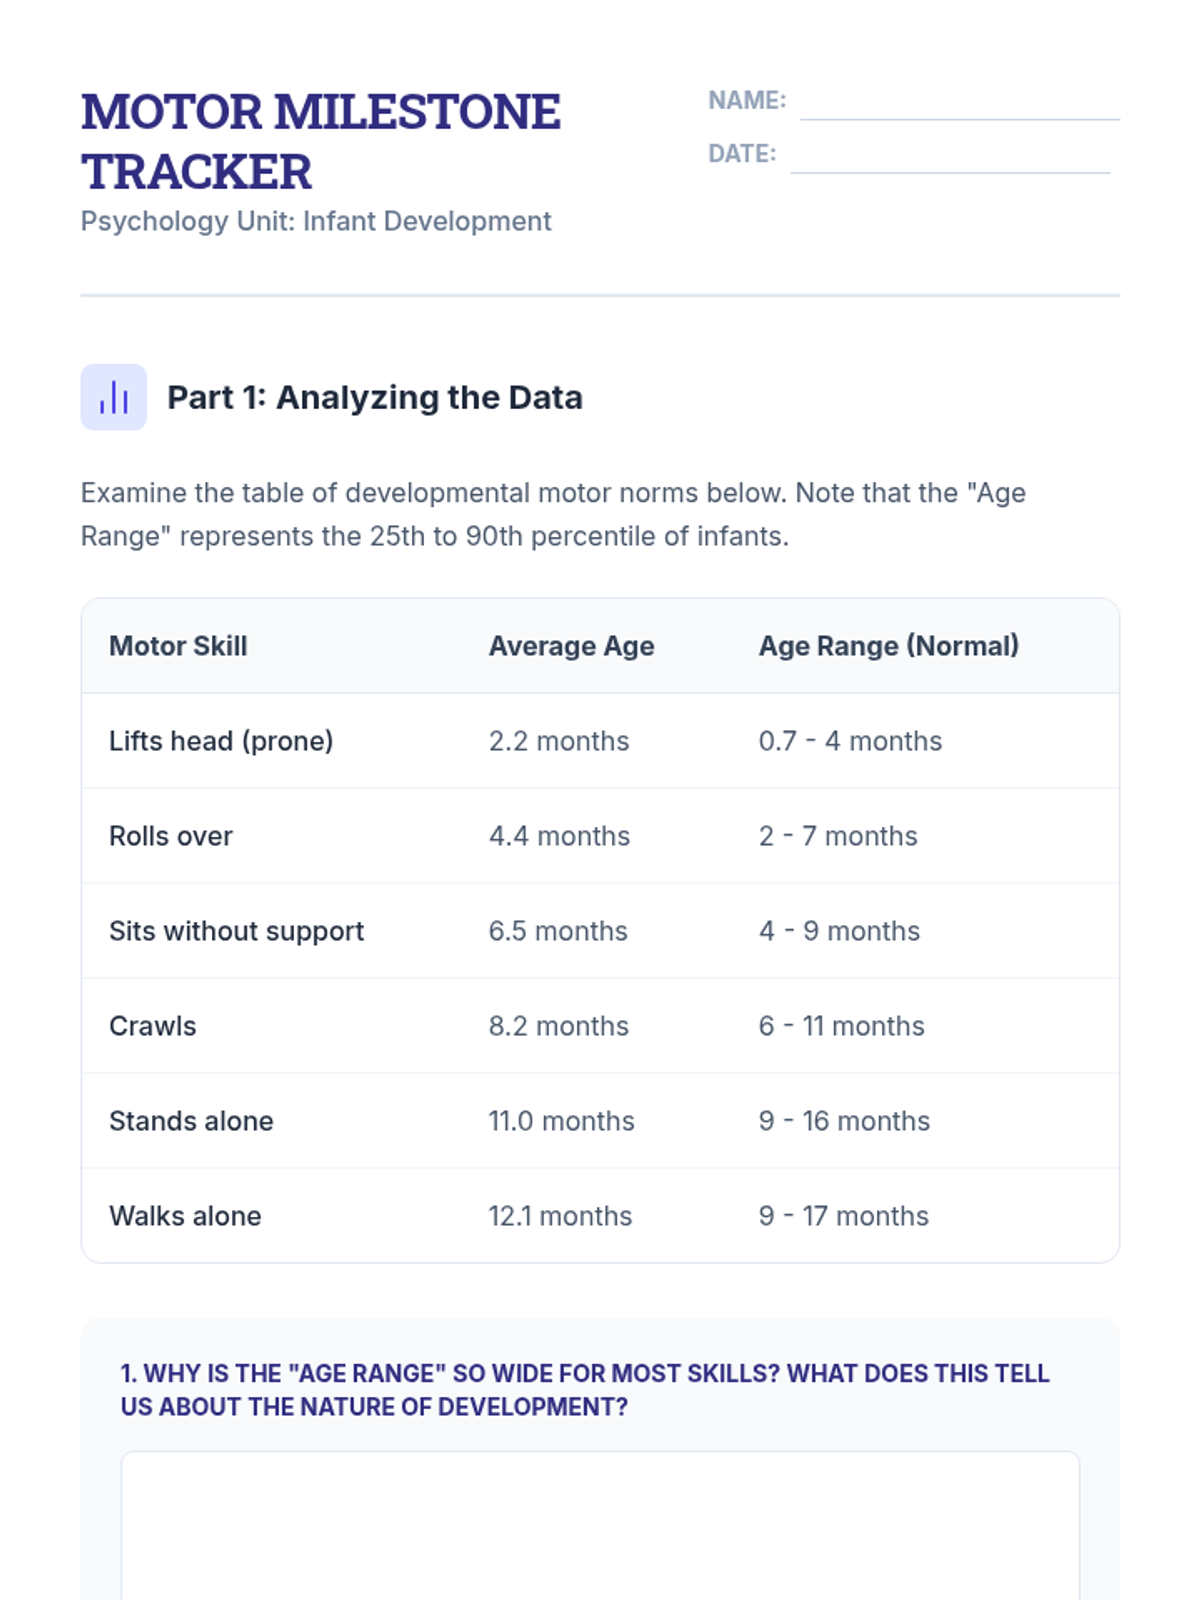1200x1600 pixels.
Task: Select the Walks alone row label
Action: point(185,1216)
